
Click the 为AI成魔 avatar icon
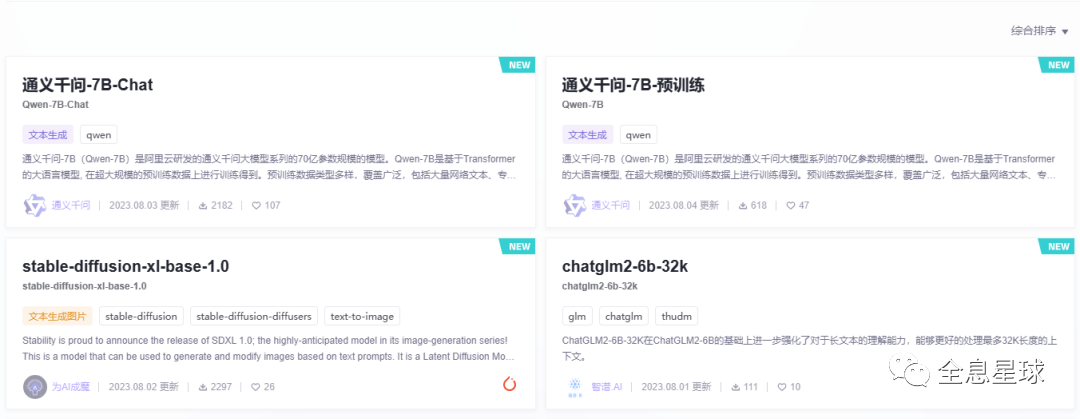click(x=35, y=387)
